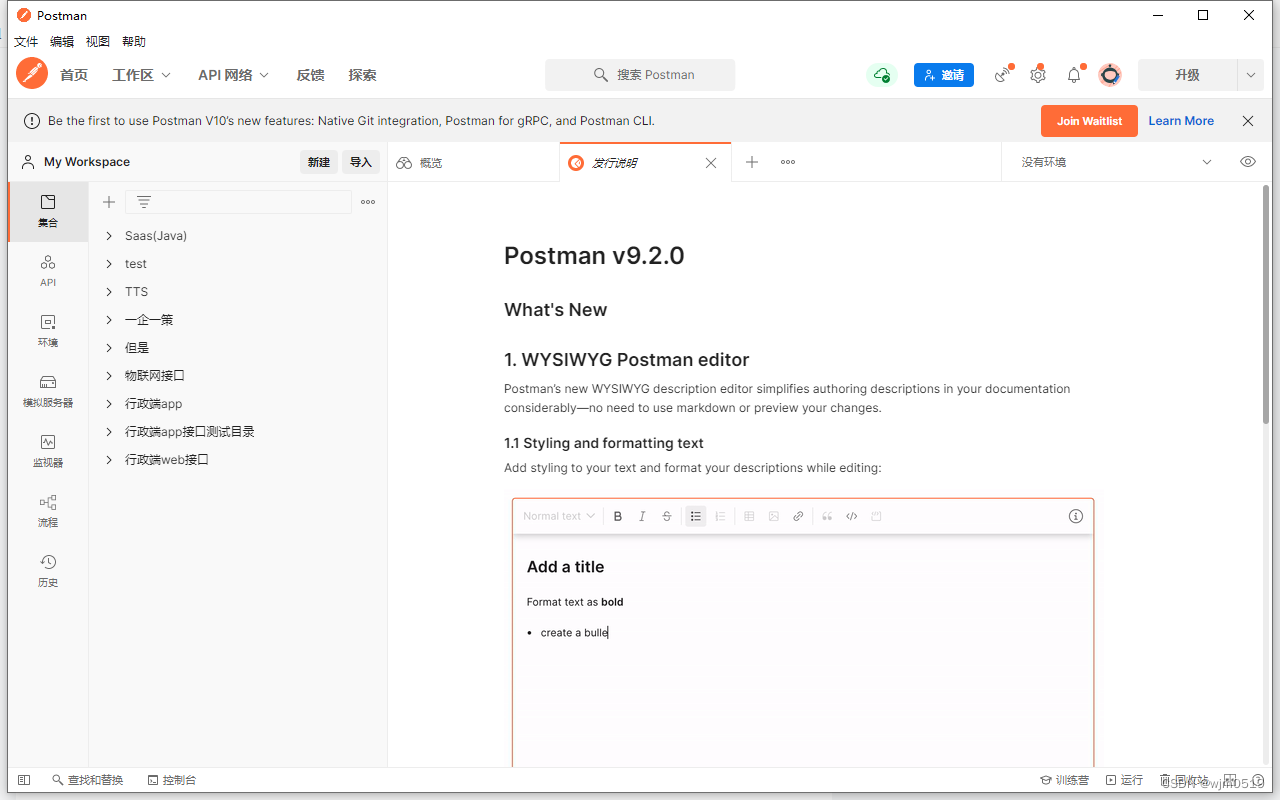Open the 编辑 menu

[62, 42]
